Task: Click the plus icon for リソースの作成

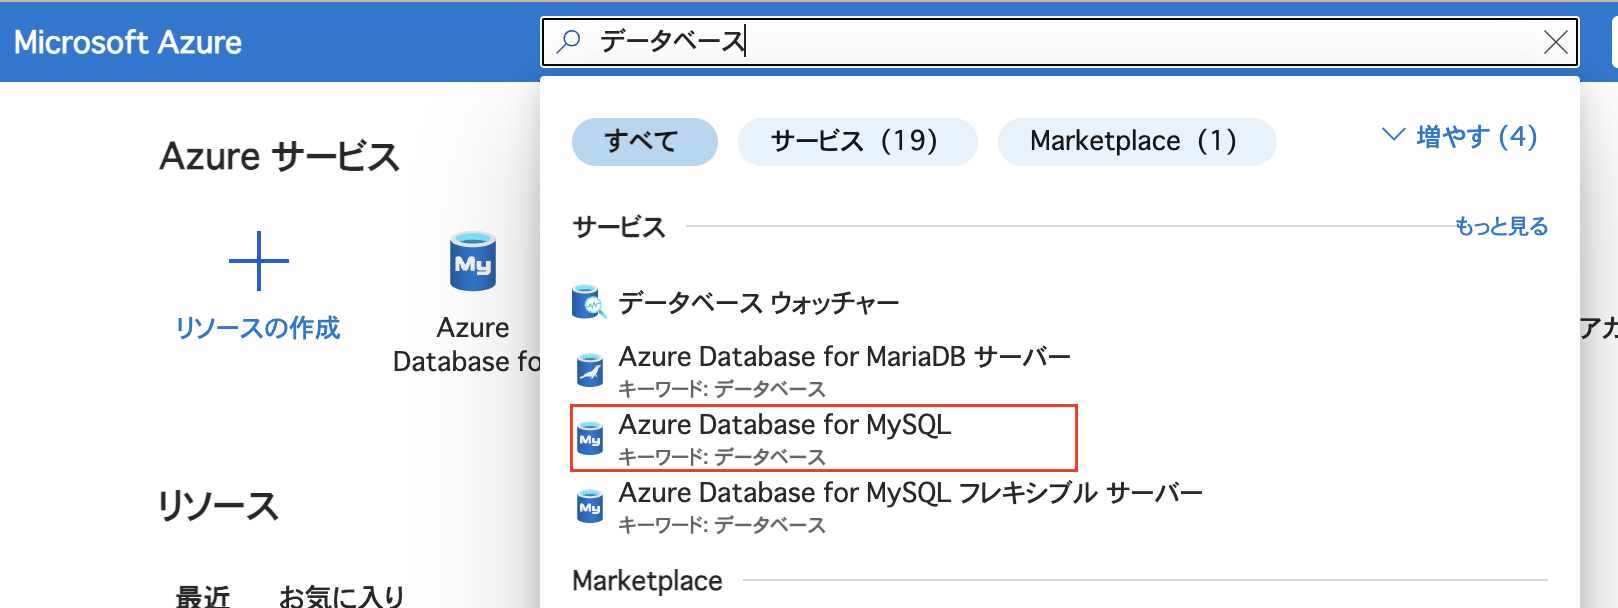Action: click(259, 261)
